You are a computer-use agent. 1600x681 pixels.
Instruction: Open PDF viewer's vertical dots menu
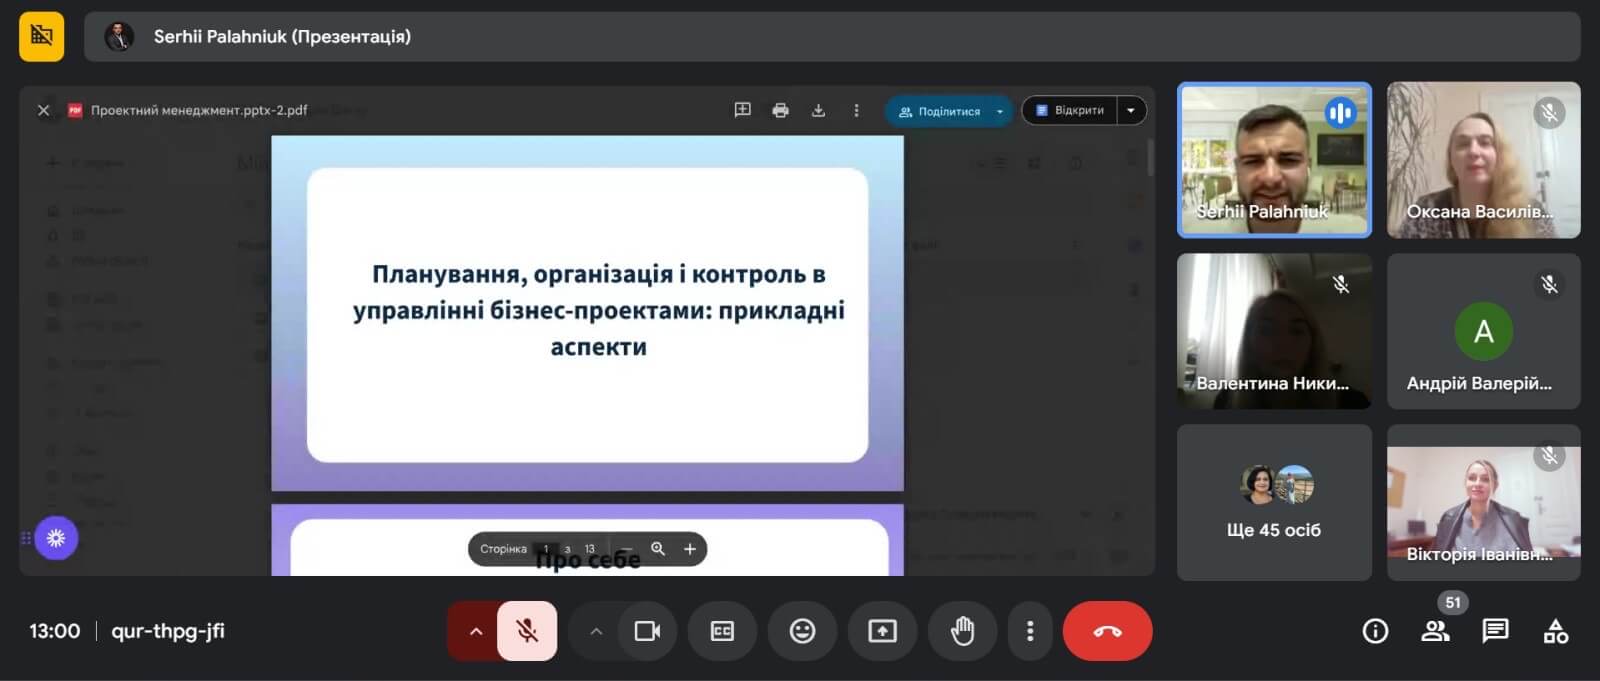(856, 110)
